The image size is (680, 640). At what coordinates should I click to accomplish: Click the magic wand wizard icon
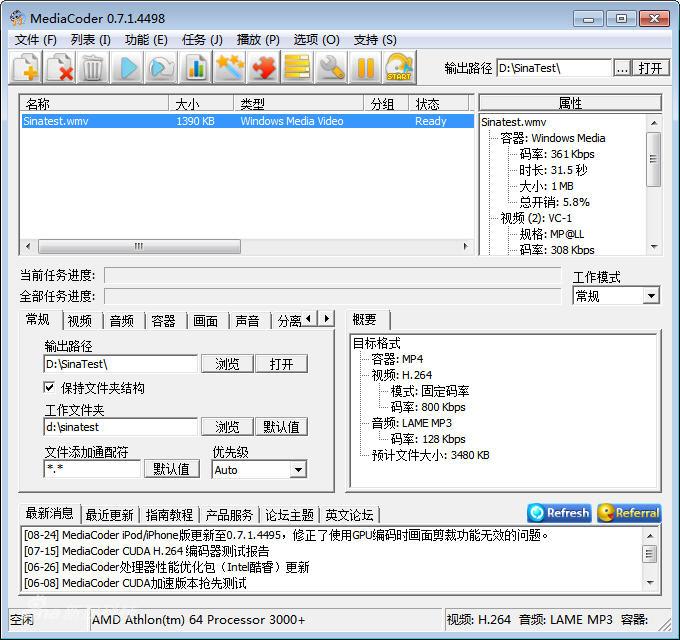click(229, 67)
